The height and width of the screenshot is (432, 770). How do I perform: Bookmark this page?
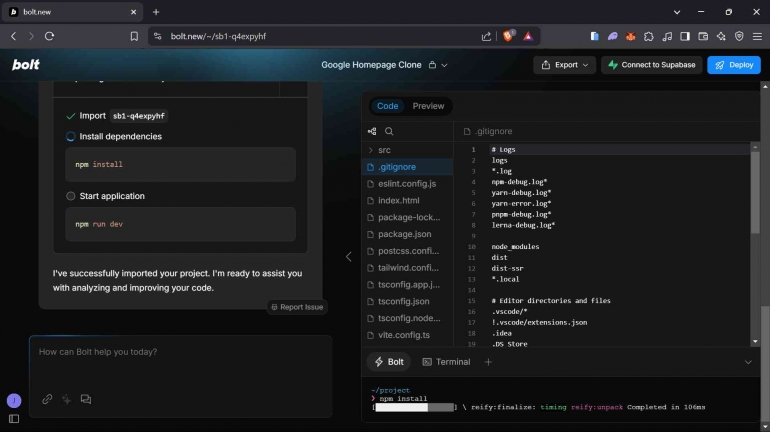(x=134, y=36)
